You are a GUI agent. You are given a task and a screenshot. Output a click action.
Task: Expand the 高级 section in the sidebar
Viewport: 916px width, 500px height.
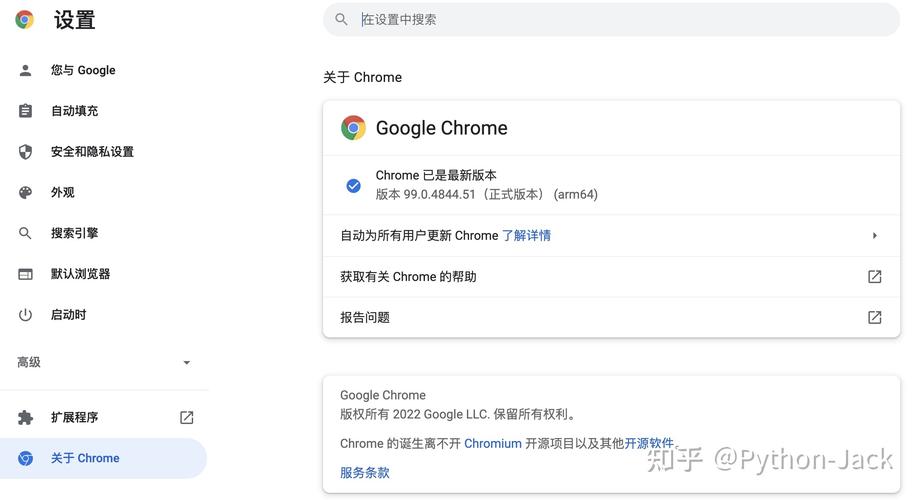pos(104,362)
